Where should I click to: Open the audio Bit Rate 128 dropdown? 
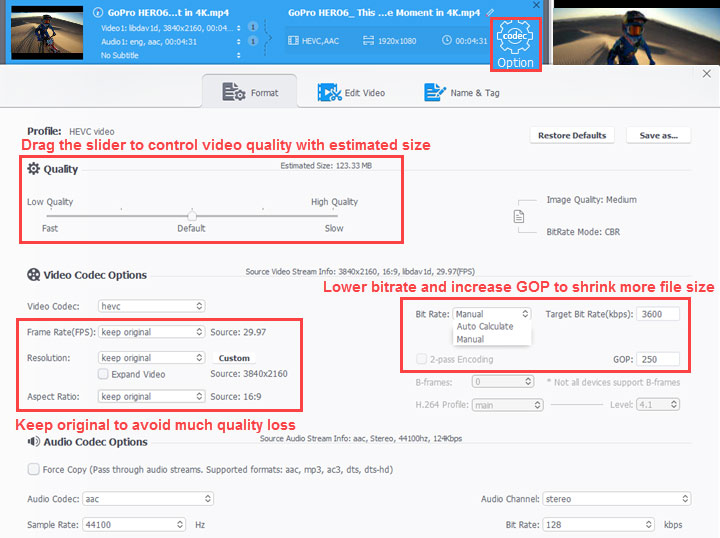coord(598,524)
